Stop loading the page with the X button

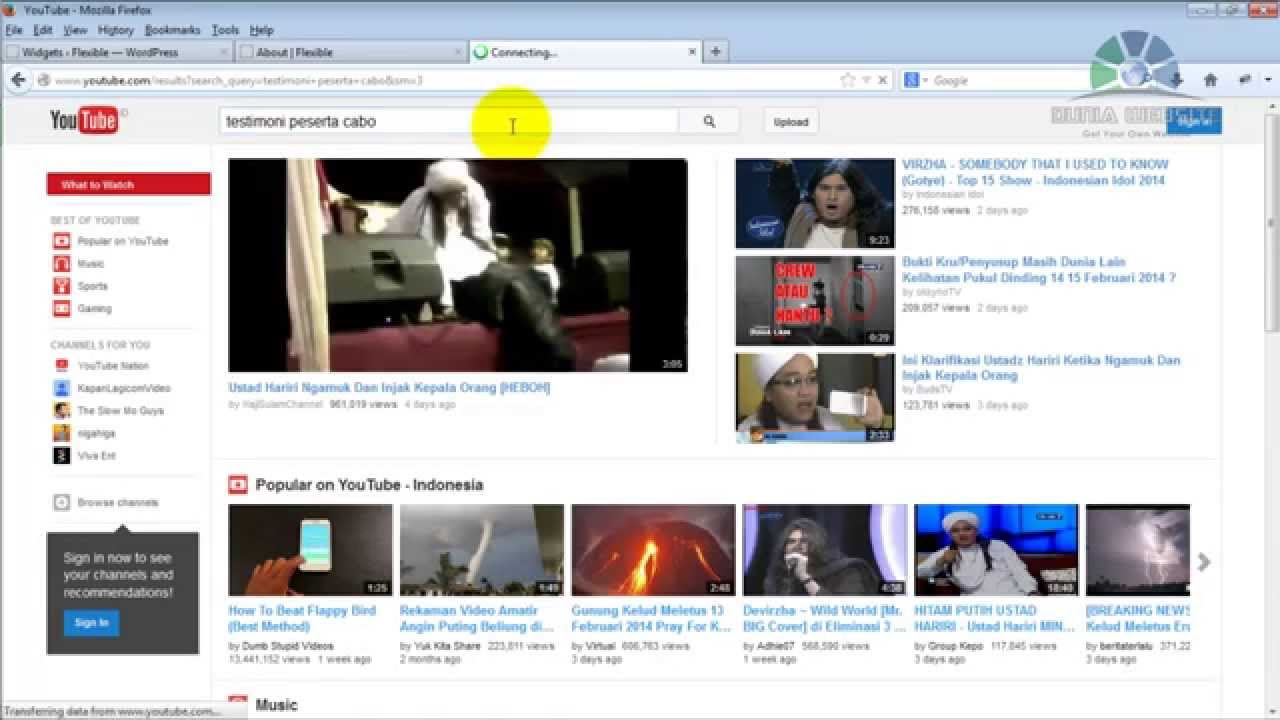tap(882, 80)
